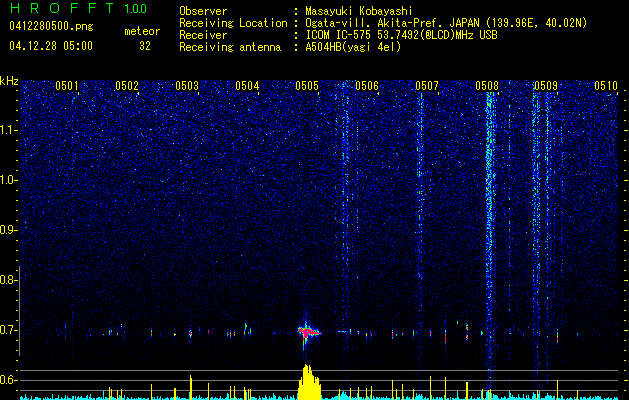
Task: Click the 0510 time marker
Action: pyautogui.click(x=606, y=86)
